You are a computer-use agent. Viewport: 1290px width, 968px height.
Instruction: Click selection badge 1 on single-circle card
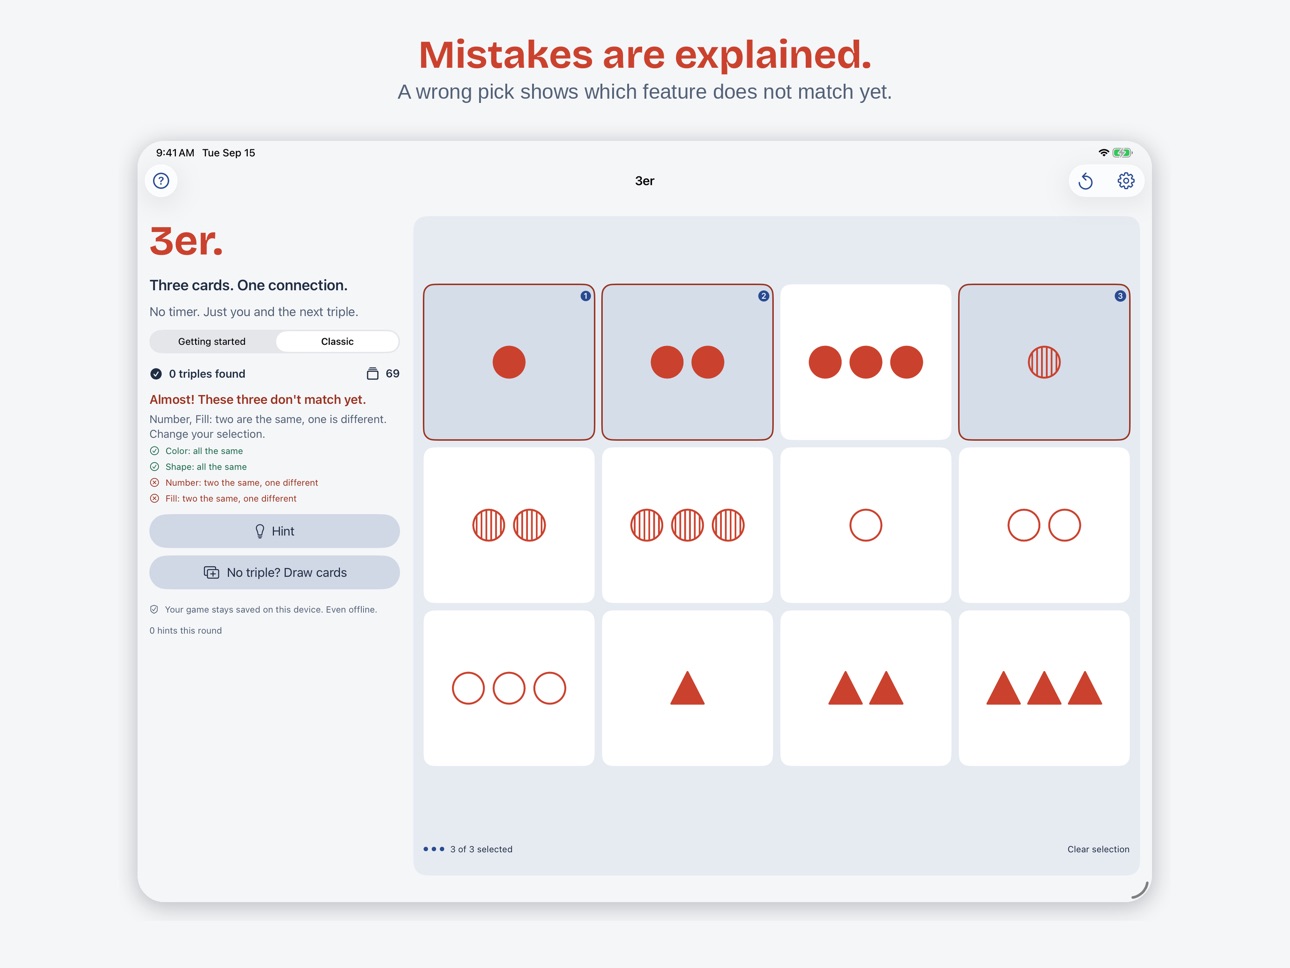tap(585, 296)
